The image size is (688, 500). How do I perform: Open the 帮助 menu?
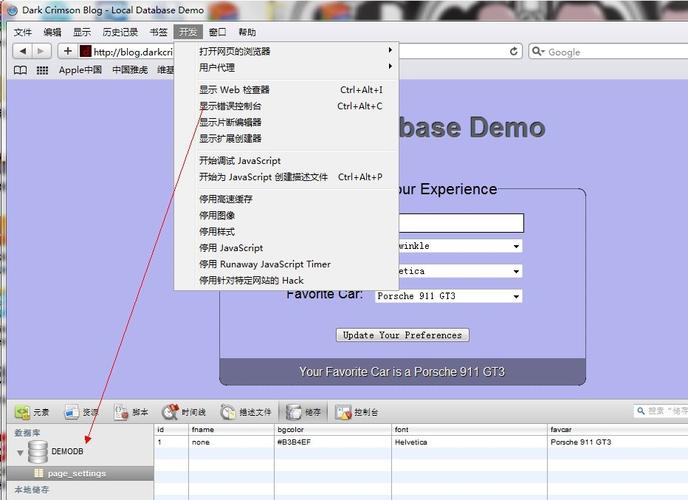click(x=247, y=32)
